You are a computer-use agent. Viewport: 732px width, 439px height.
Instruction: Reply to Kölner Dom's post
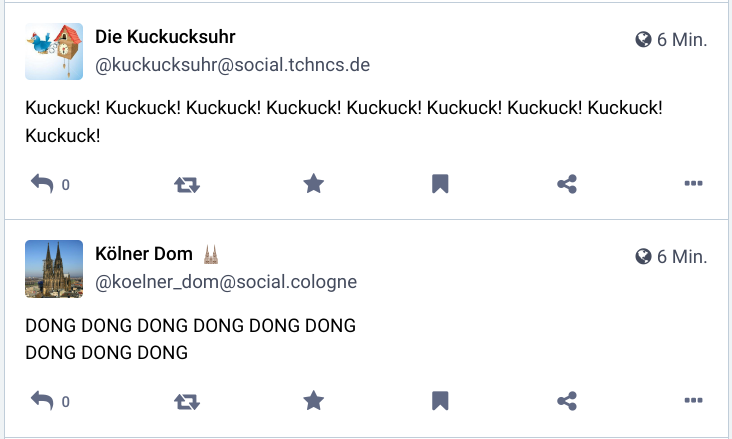click(42, 401)
